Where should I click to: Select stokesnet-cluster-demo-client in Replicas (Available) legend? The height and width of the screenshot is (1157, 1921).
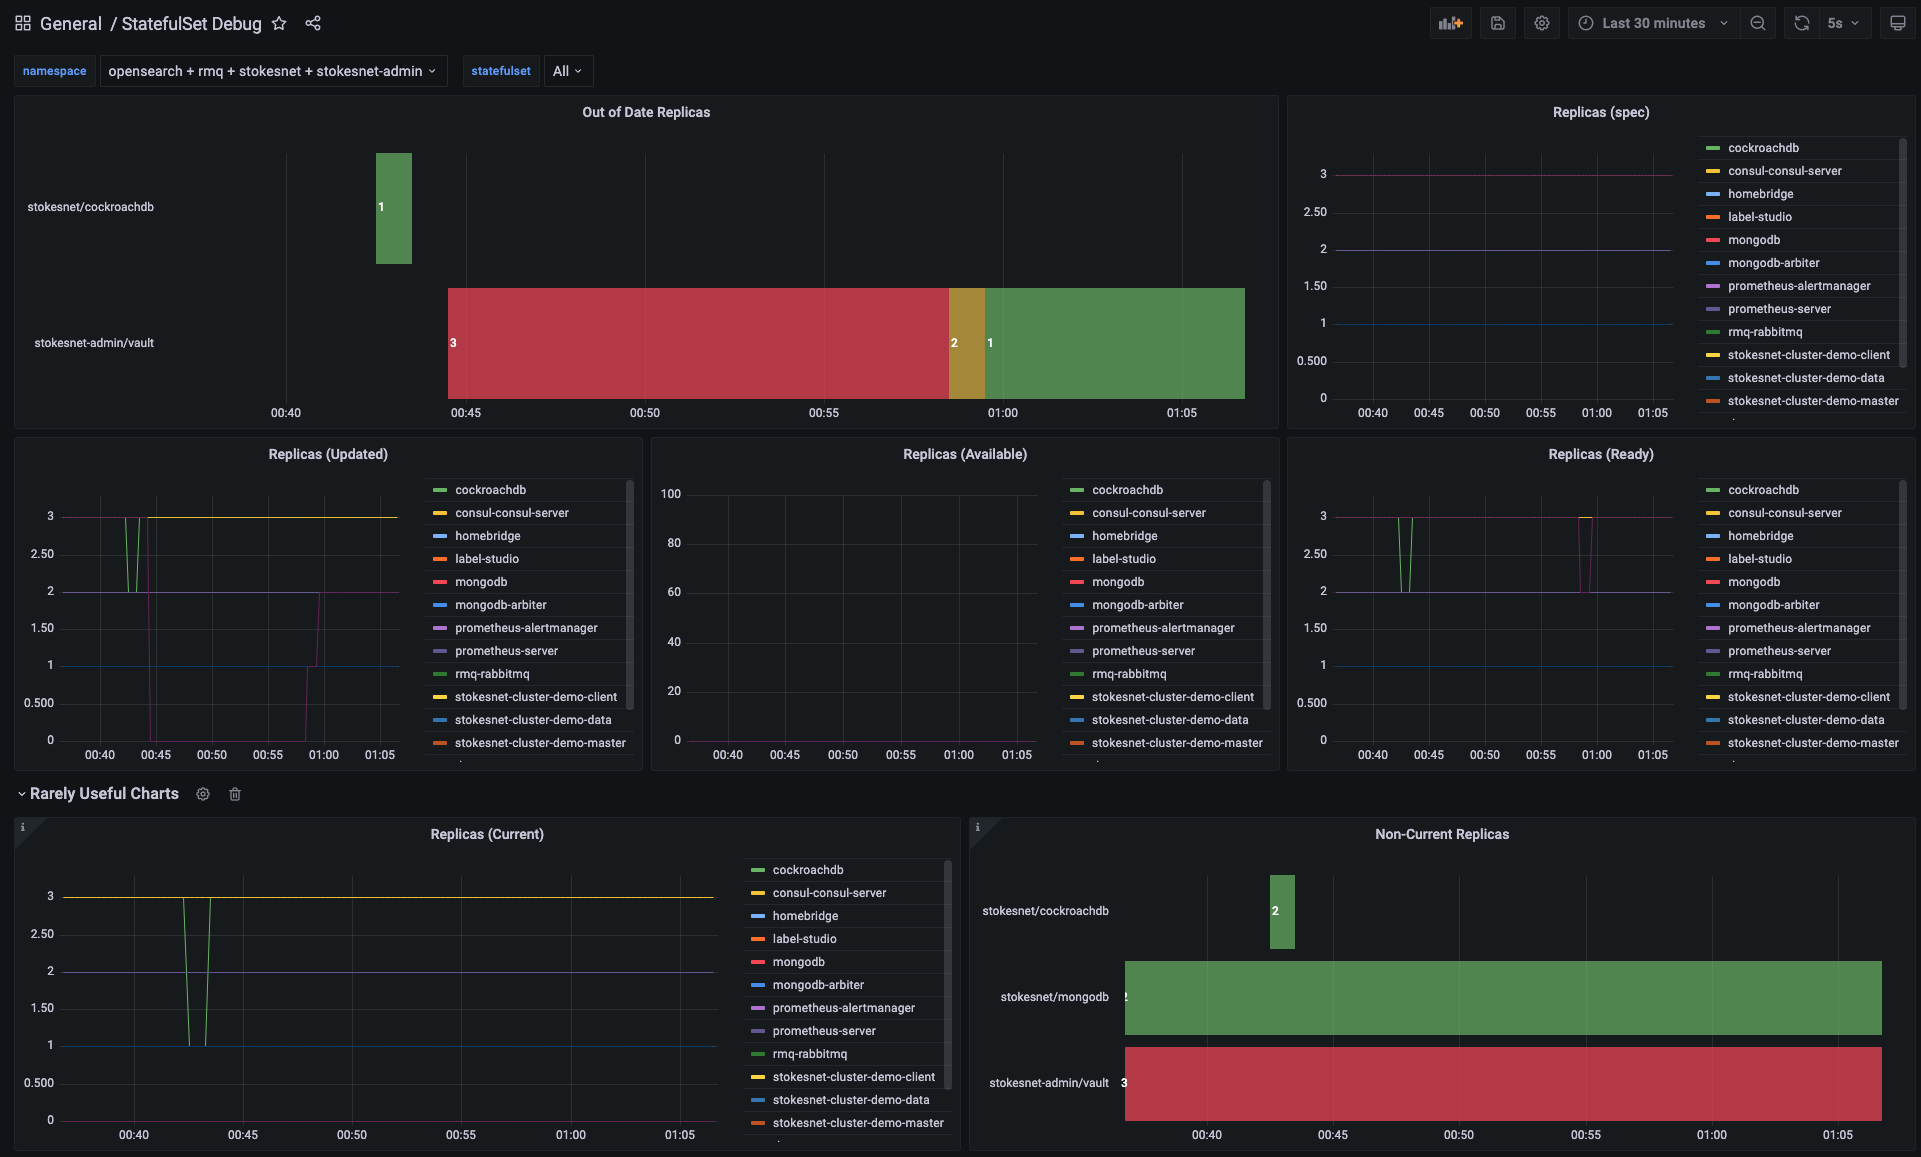tap(1172, 697)
